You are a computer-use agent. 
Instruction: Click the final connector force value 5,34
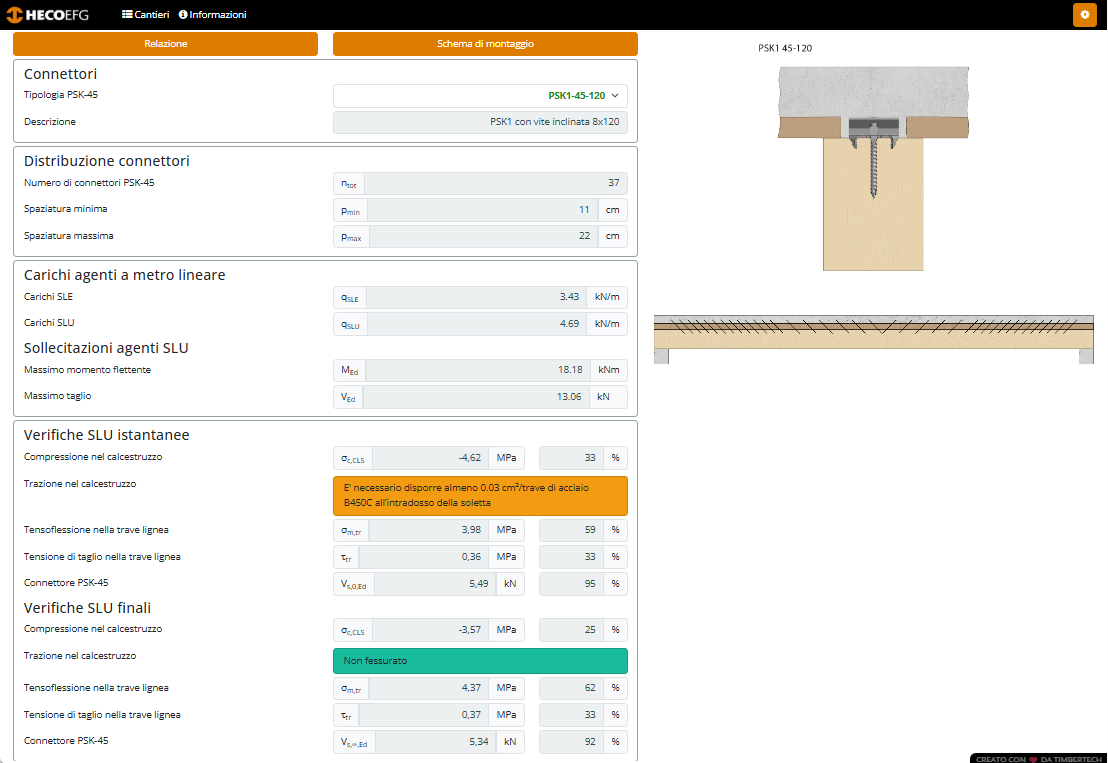pos(436,742)
